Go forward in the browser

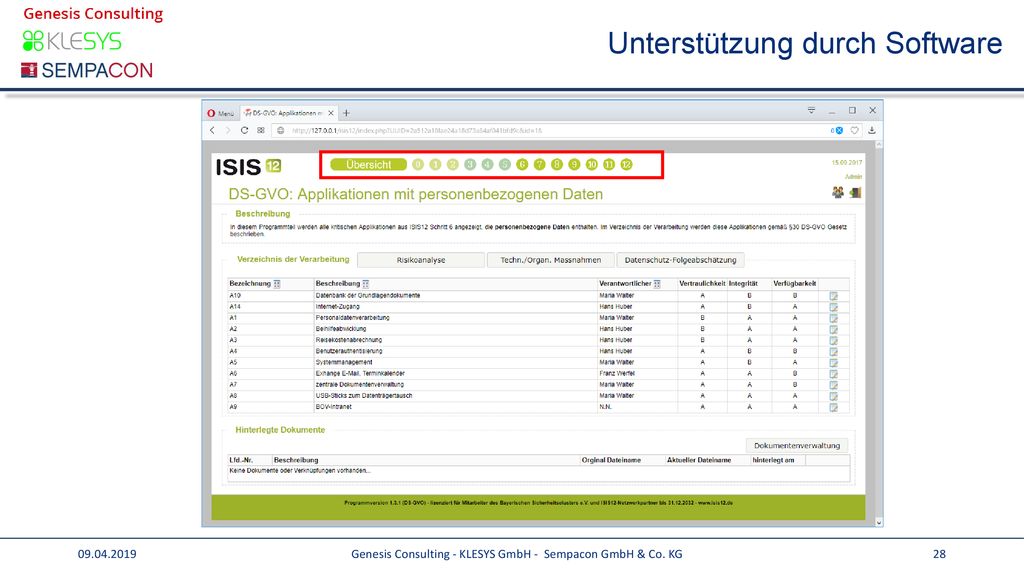(x=228, y=131)
